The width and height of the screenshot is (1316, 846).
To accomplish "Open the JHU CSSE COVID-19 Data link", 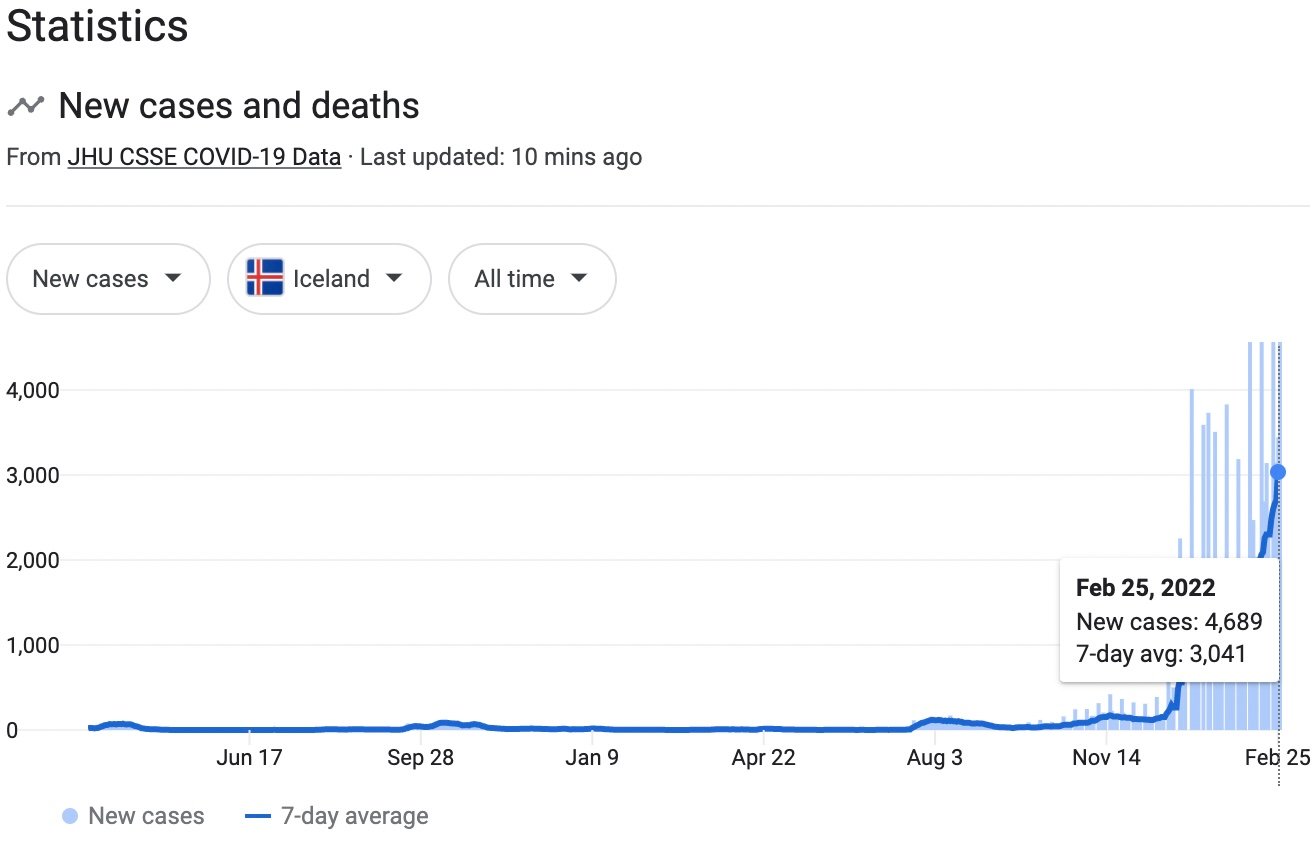I will [x=204, y=157].
